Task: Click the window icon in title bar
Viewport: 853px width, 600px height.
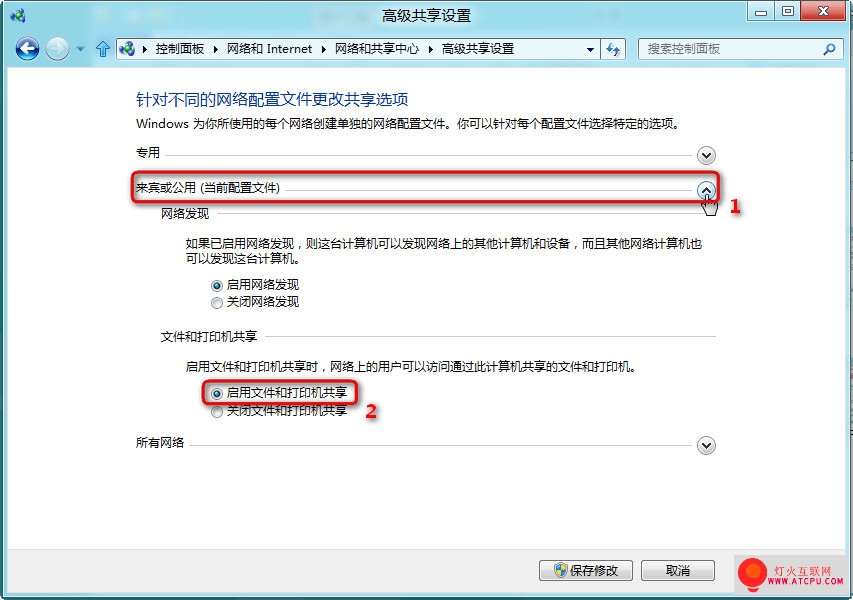Action: click(17, 15)
